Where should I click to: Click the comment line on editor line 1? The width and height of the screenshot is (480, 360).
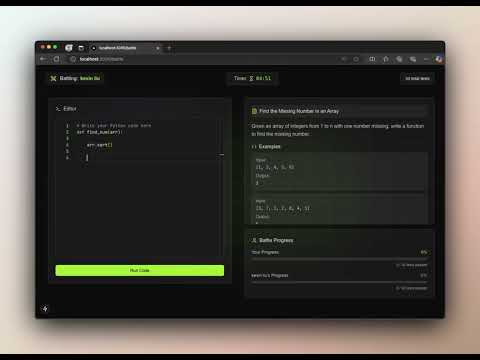click(114, 126)
